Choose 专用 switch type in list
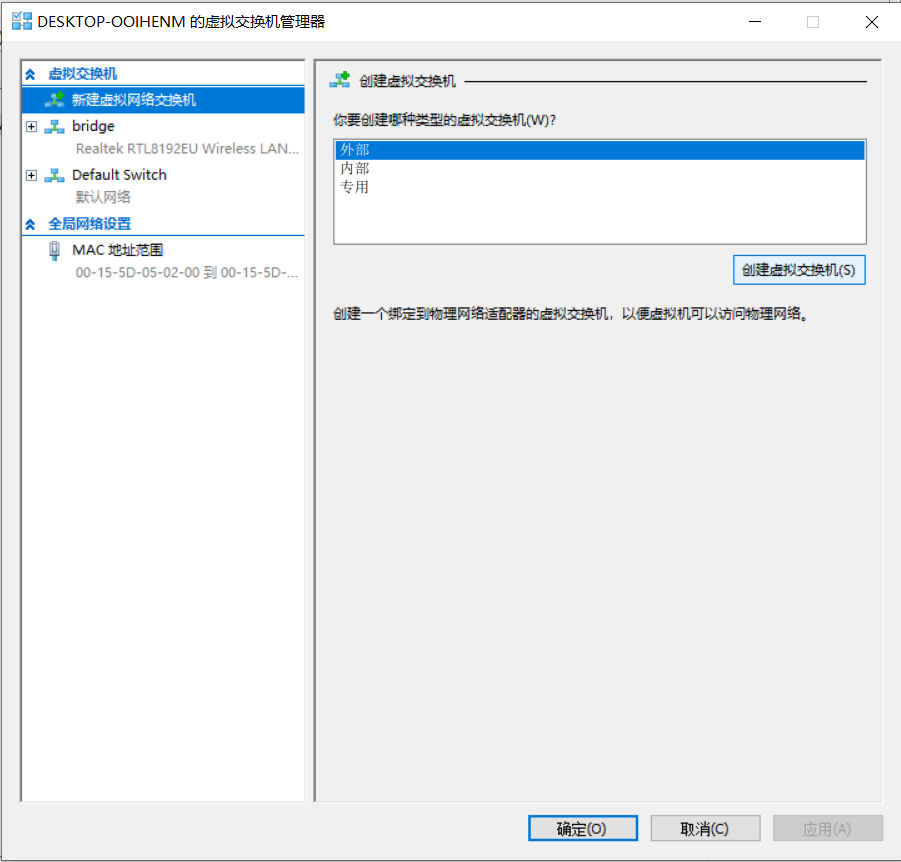 pos(355,186)
